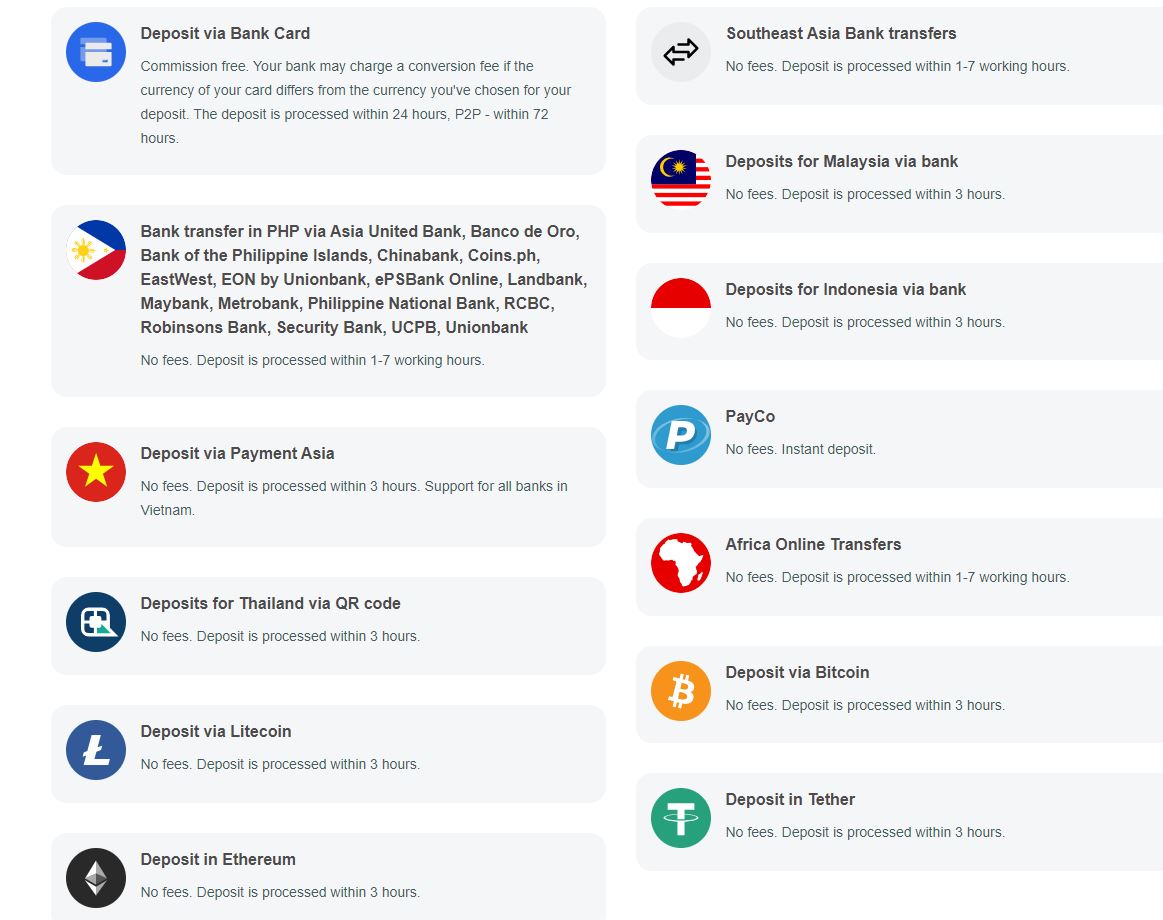This screenshot has width=1163, height=920.
Task: Select Deposit via Bitcoin title
Action: coord(797,672)
